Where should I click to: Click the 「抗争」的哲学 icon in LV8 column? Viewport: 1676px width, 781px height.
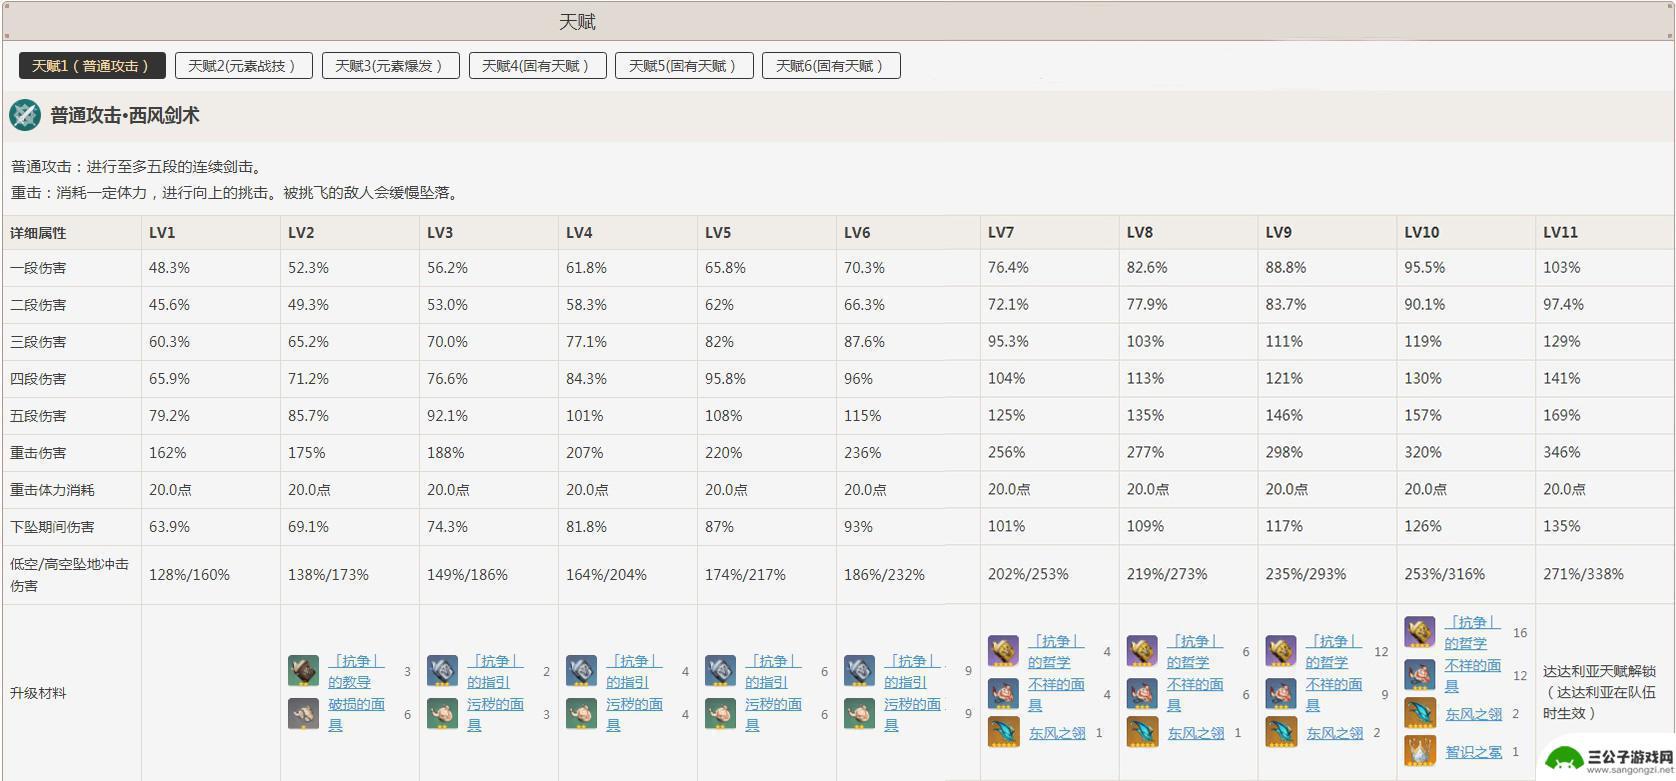tap(1142, 651)
